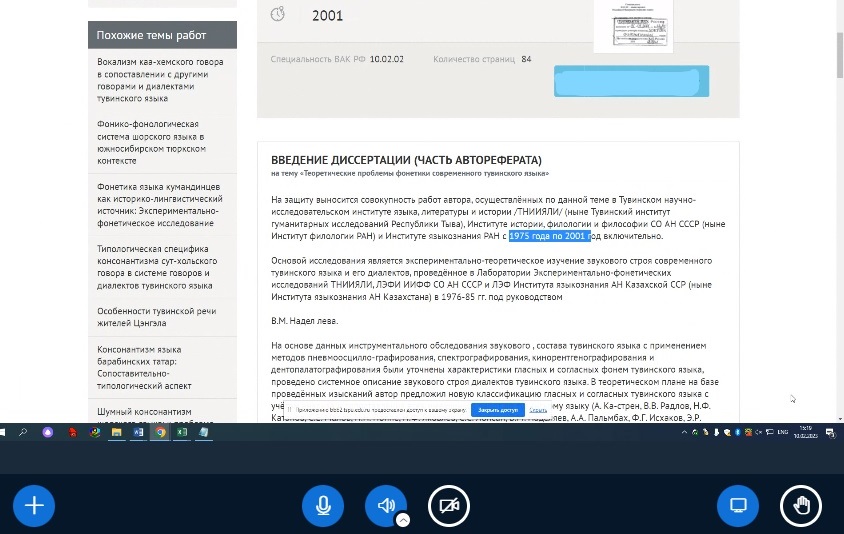Screen dimensions: 844x534
Task: Switch to Google Chrome in the taskbar
Action: click(x=160, y=432)
